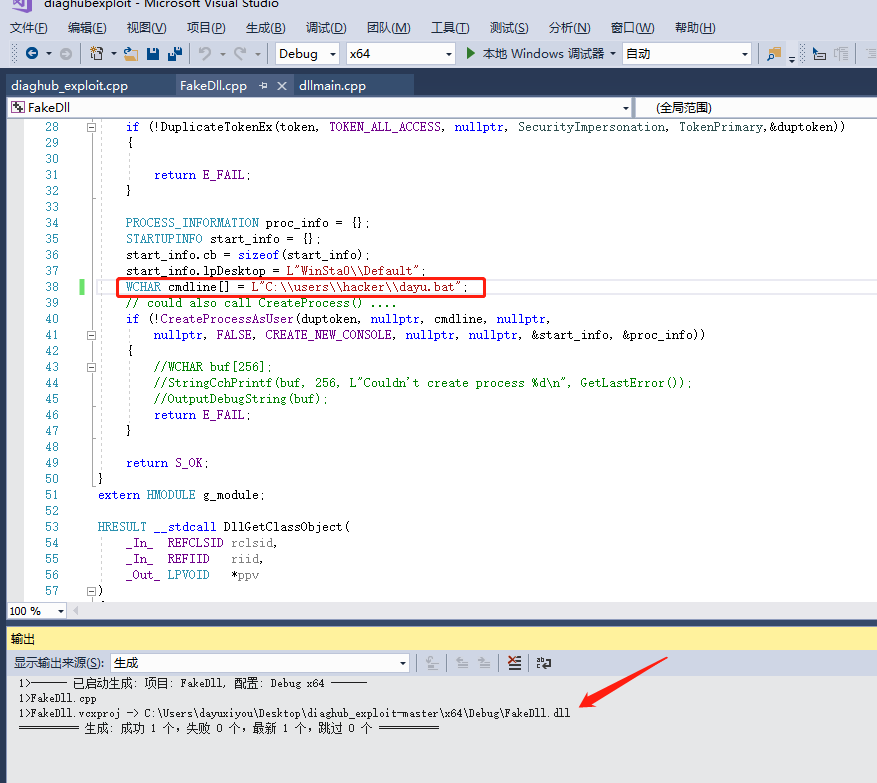The width and height of the screenshot is (877, 783).
Task: Open the output source 生成 dropdown
Action: pos(260,663)
